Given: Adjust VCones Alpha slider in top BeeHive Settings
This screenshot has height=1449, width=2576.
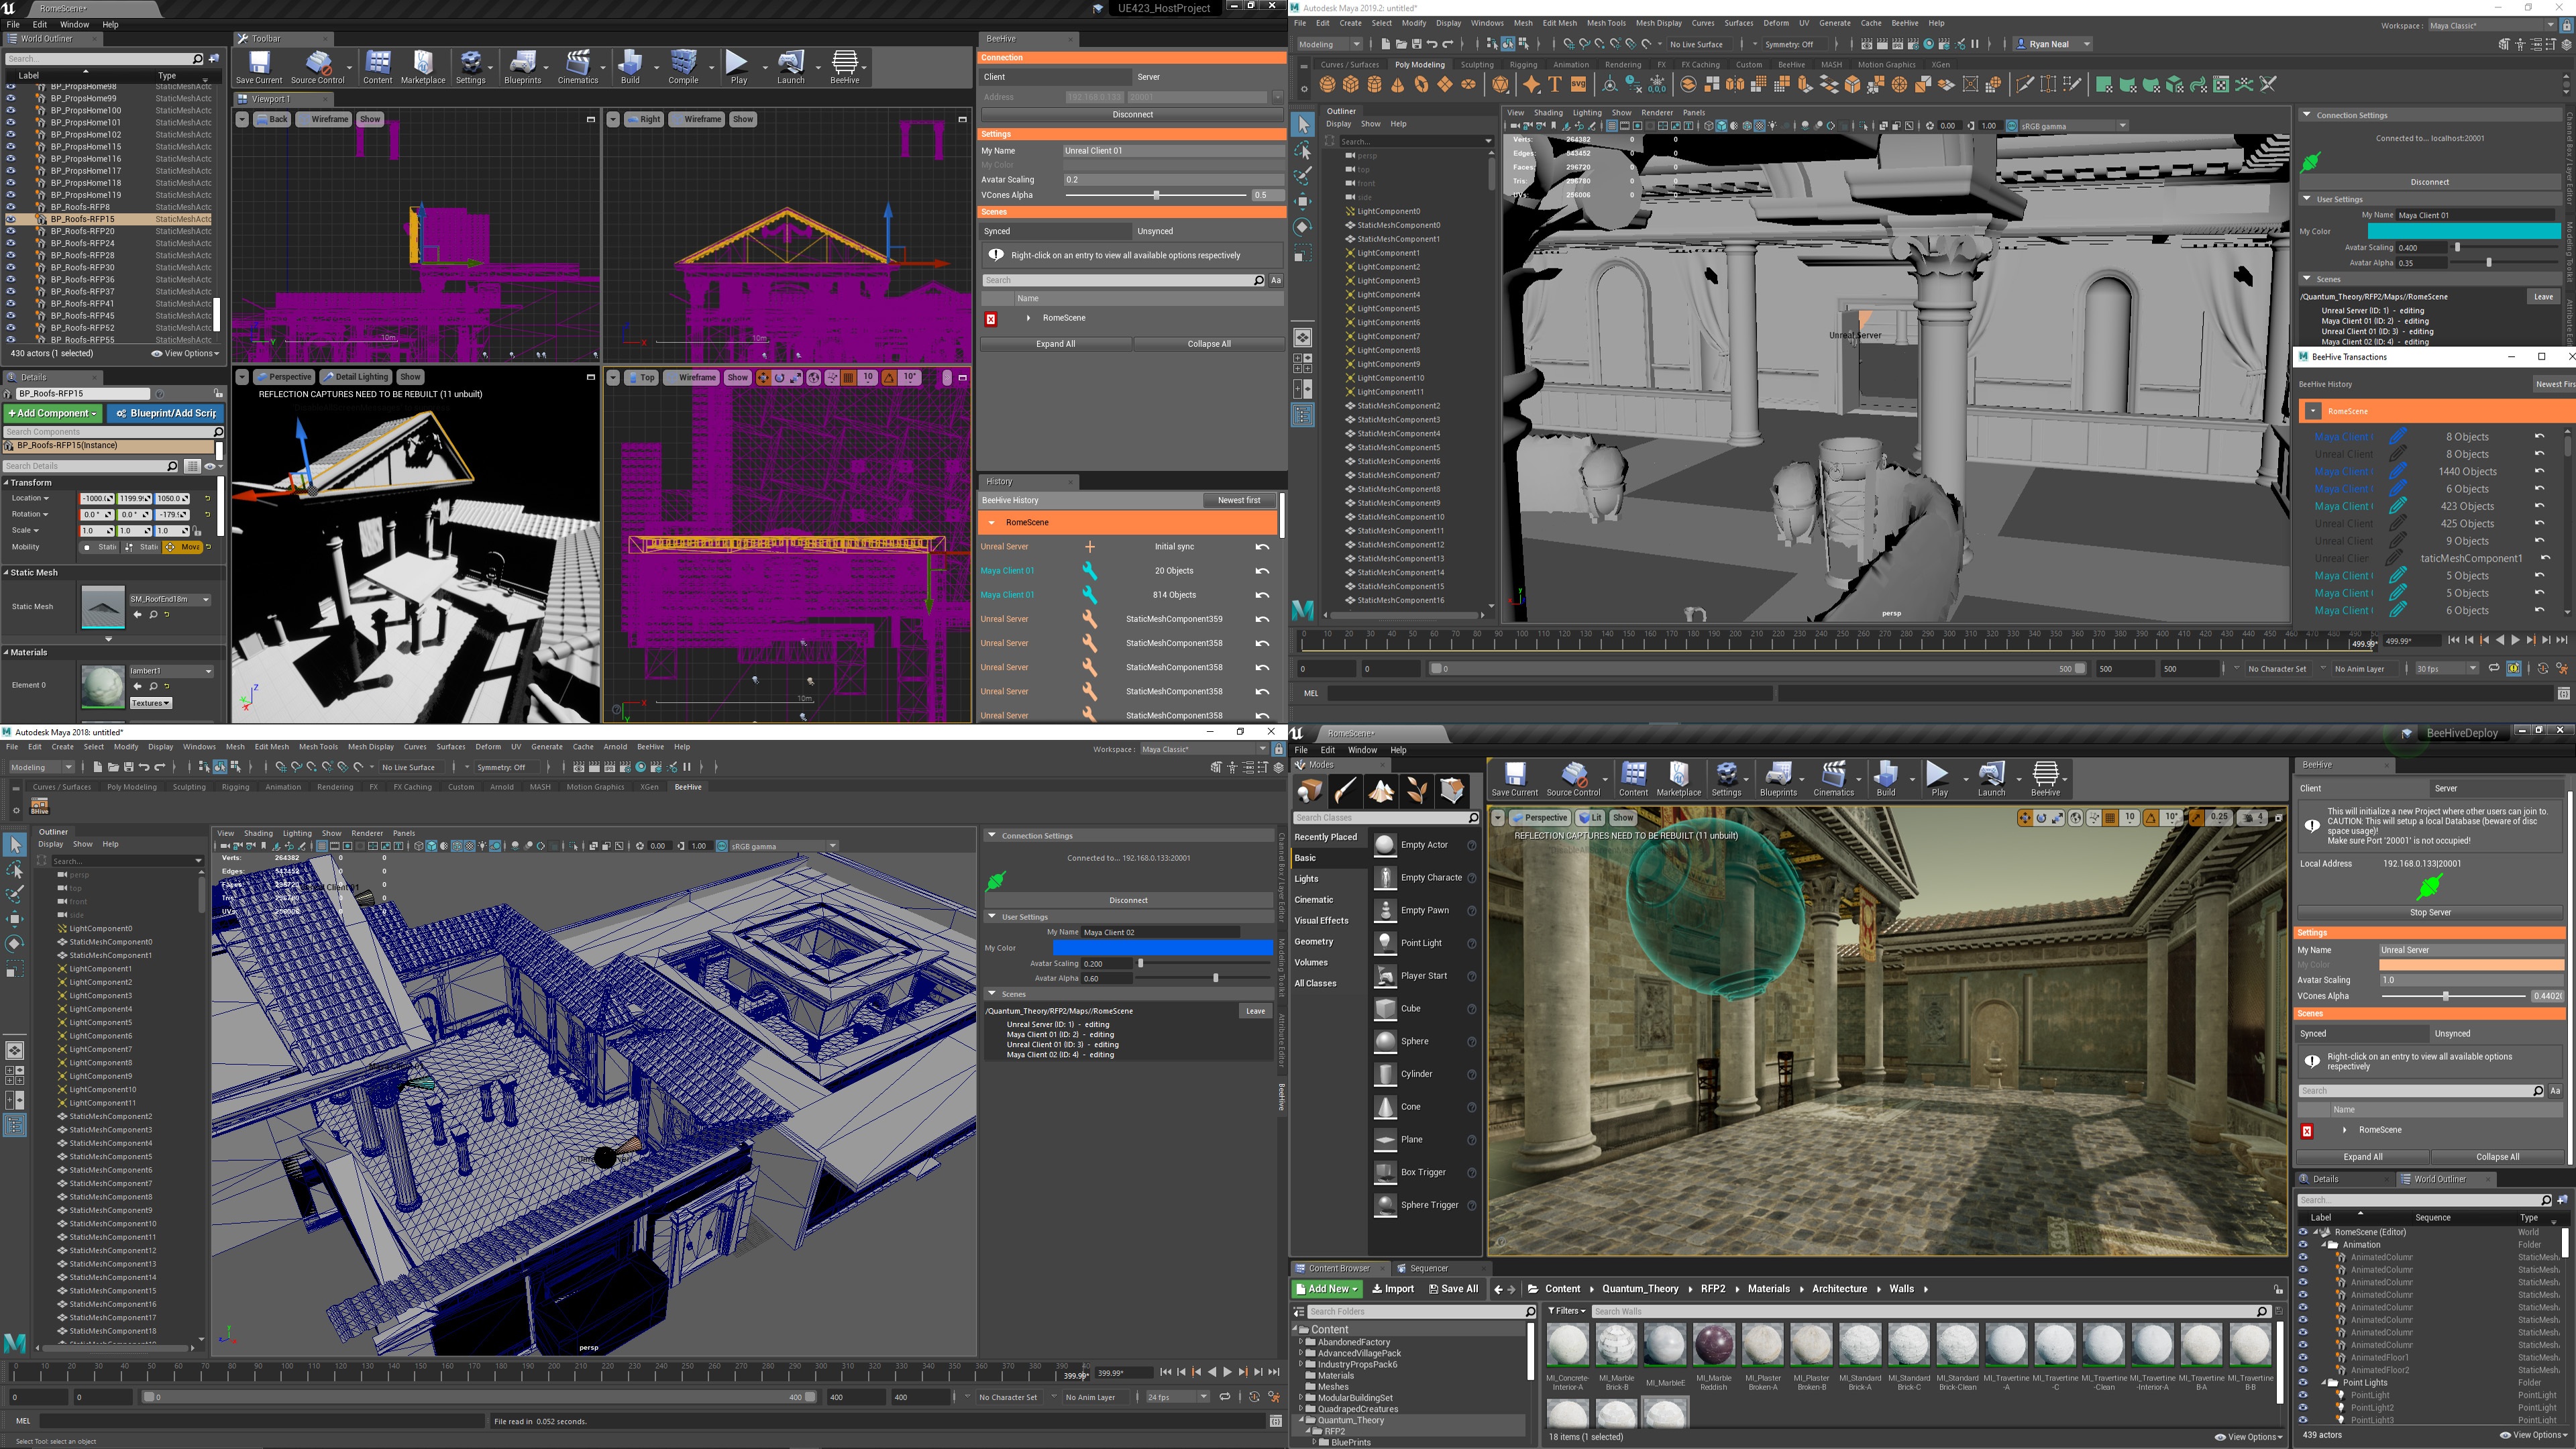Looking at the screenshot, I should pyautogui.click(x=1157, y=195).
